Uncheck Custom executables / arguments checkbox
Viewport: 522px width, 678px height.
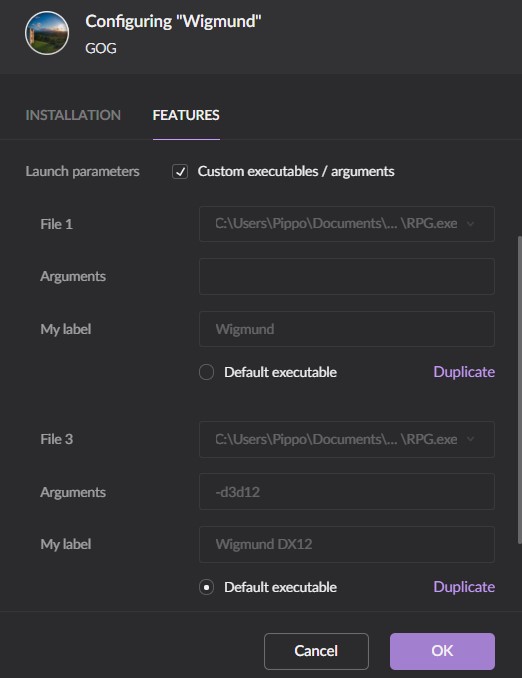(x=180, y=172)
